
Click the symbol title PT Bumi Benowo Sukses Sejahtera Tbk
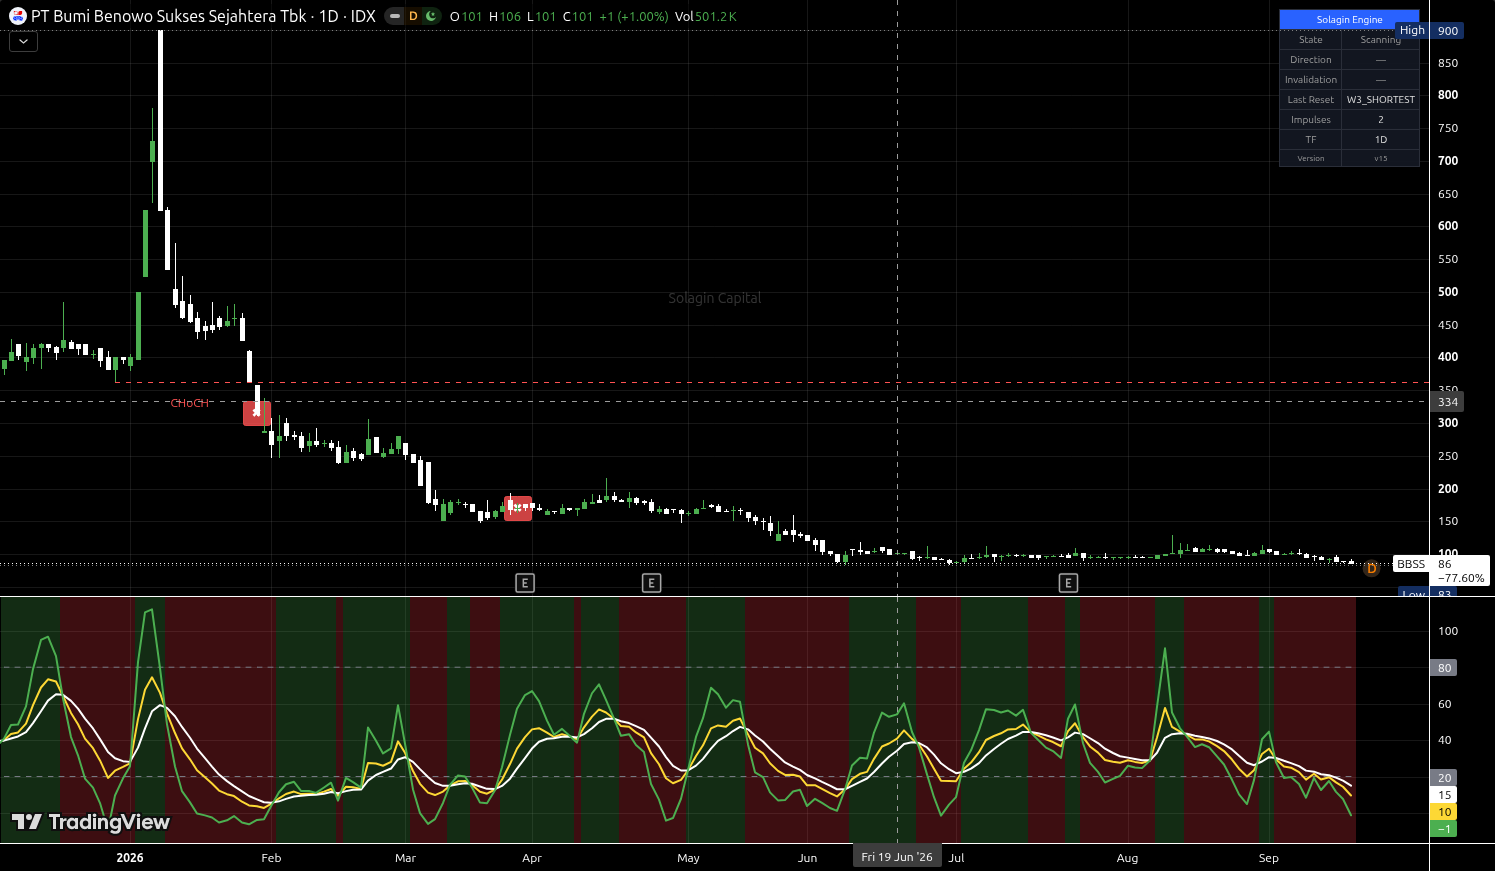pyautogui.click(x=169, y=16)
